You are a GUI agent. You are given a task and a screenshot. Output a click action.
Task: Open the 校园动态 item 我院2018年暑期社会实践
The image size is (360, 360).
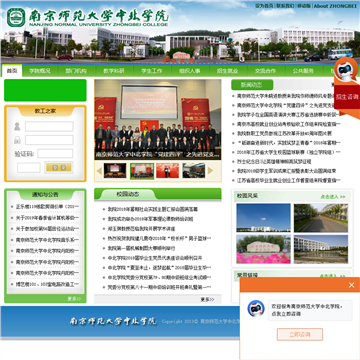153,210
